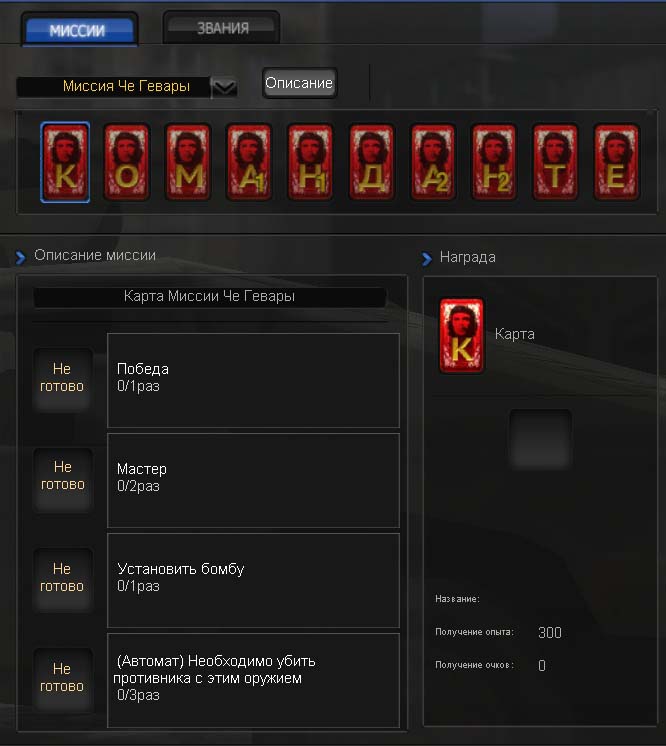Click the empty reward slot
Image resolution: width=666 pixels, height=746 pixels.
[540, 439]
